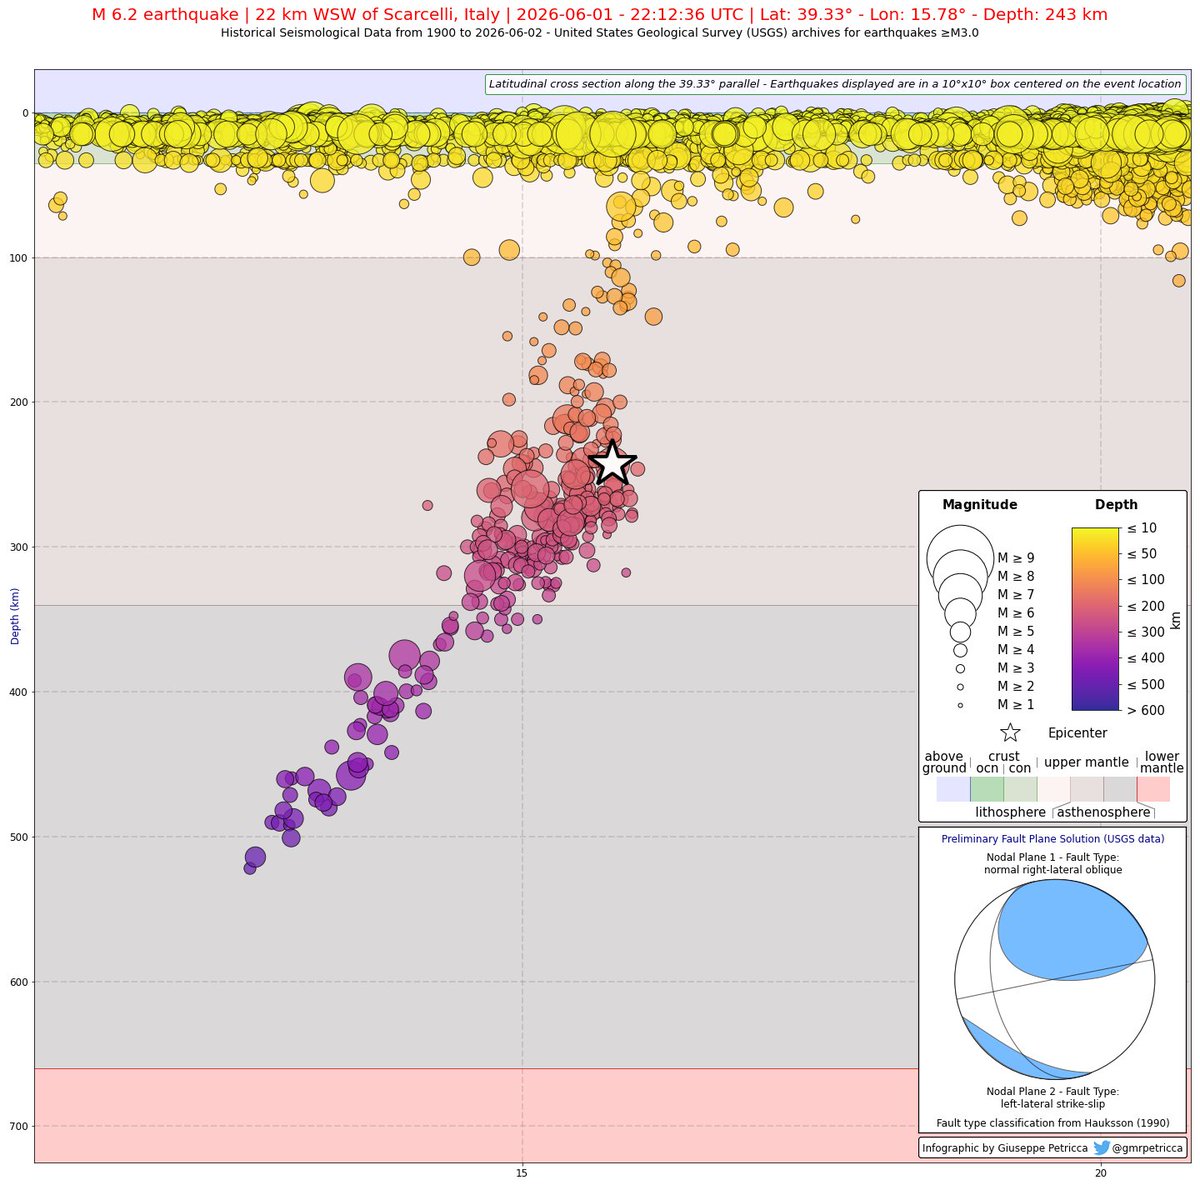
Task: Click the Twitter bird icon in the credit box
Action: point(1102,1149)
